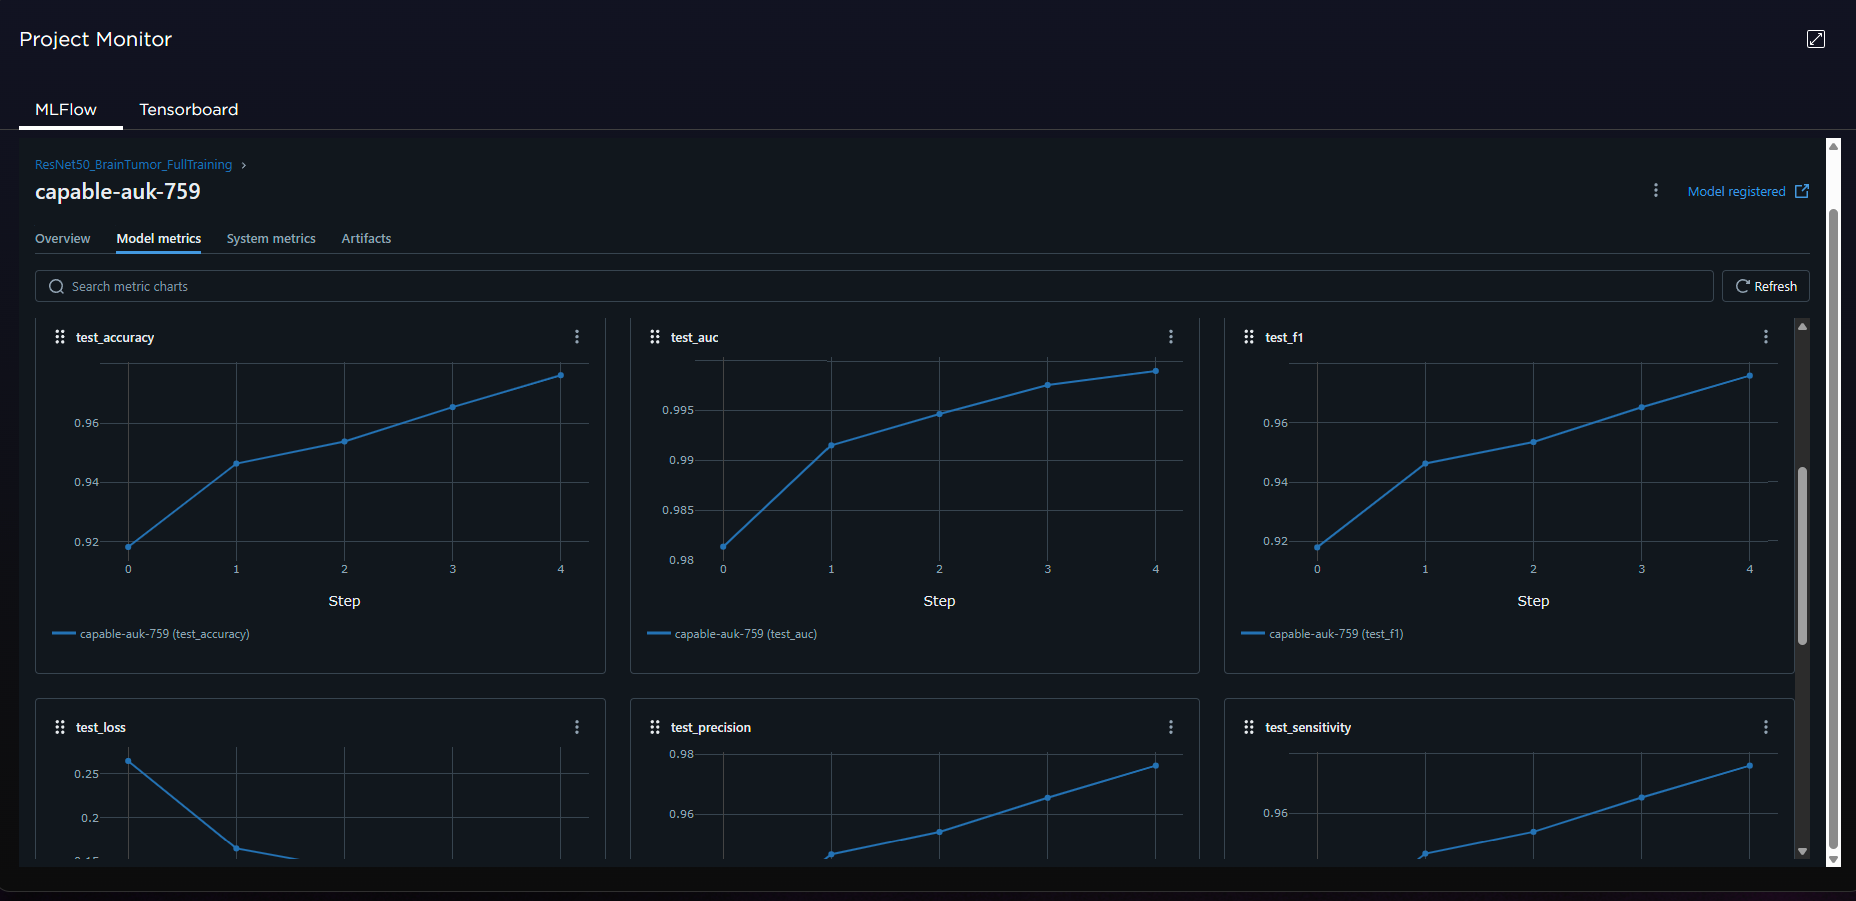
Task: Select the Model metrics tab
Action: tap(158, 238)
